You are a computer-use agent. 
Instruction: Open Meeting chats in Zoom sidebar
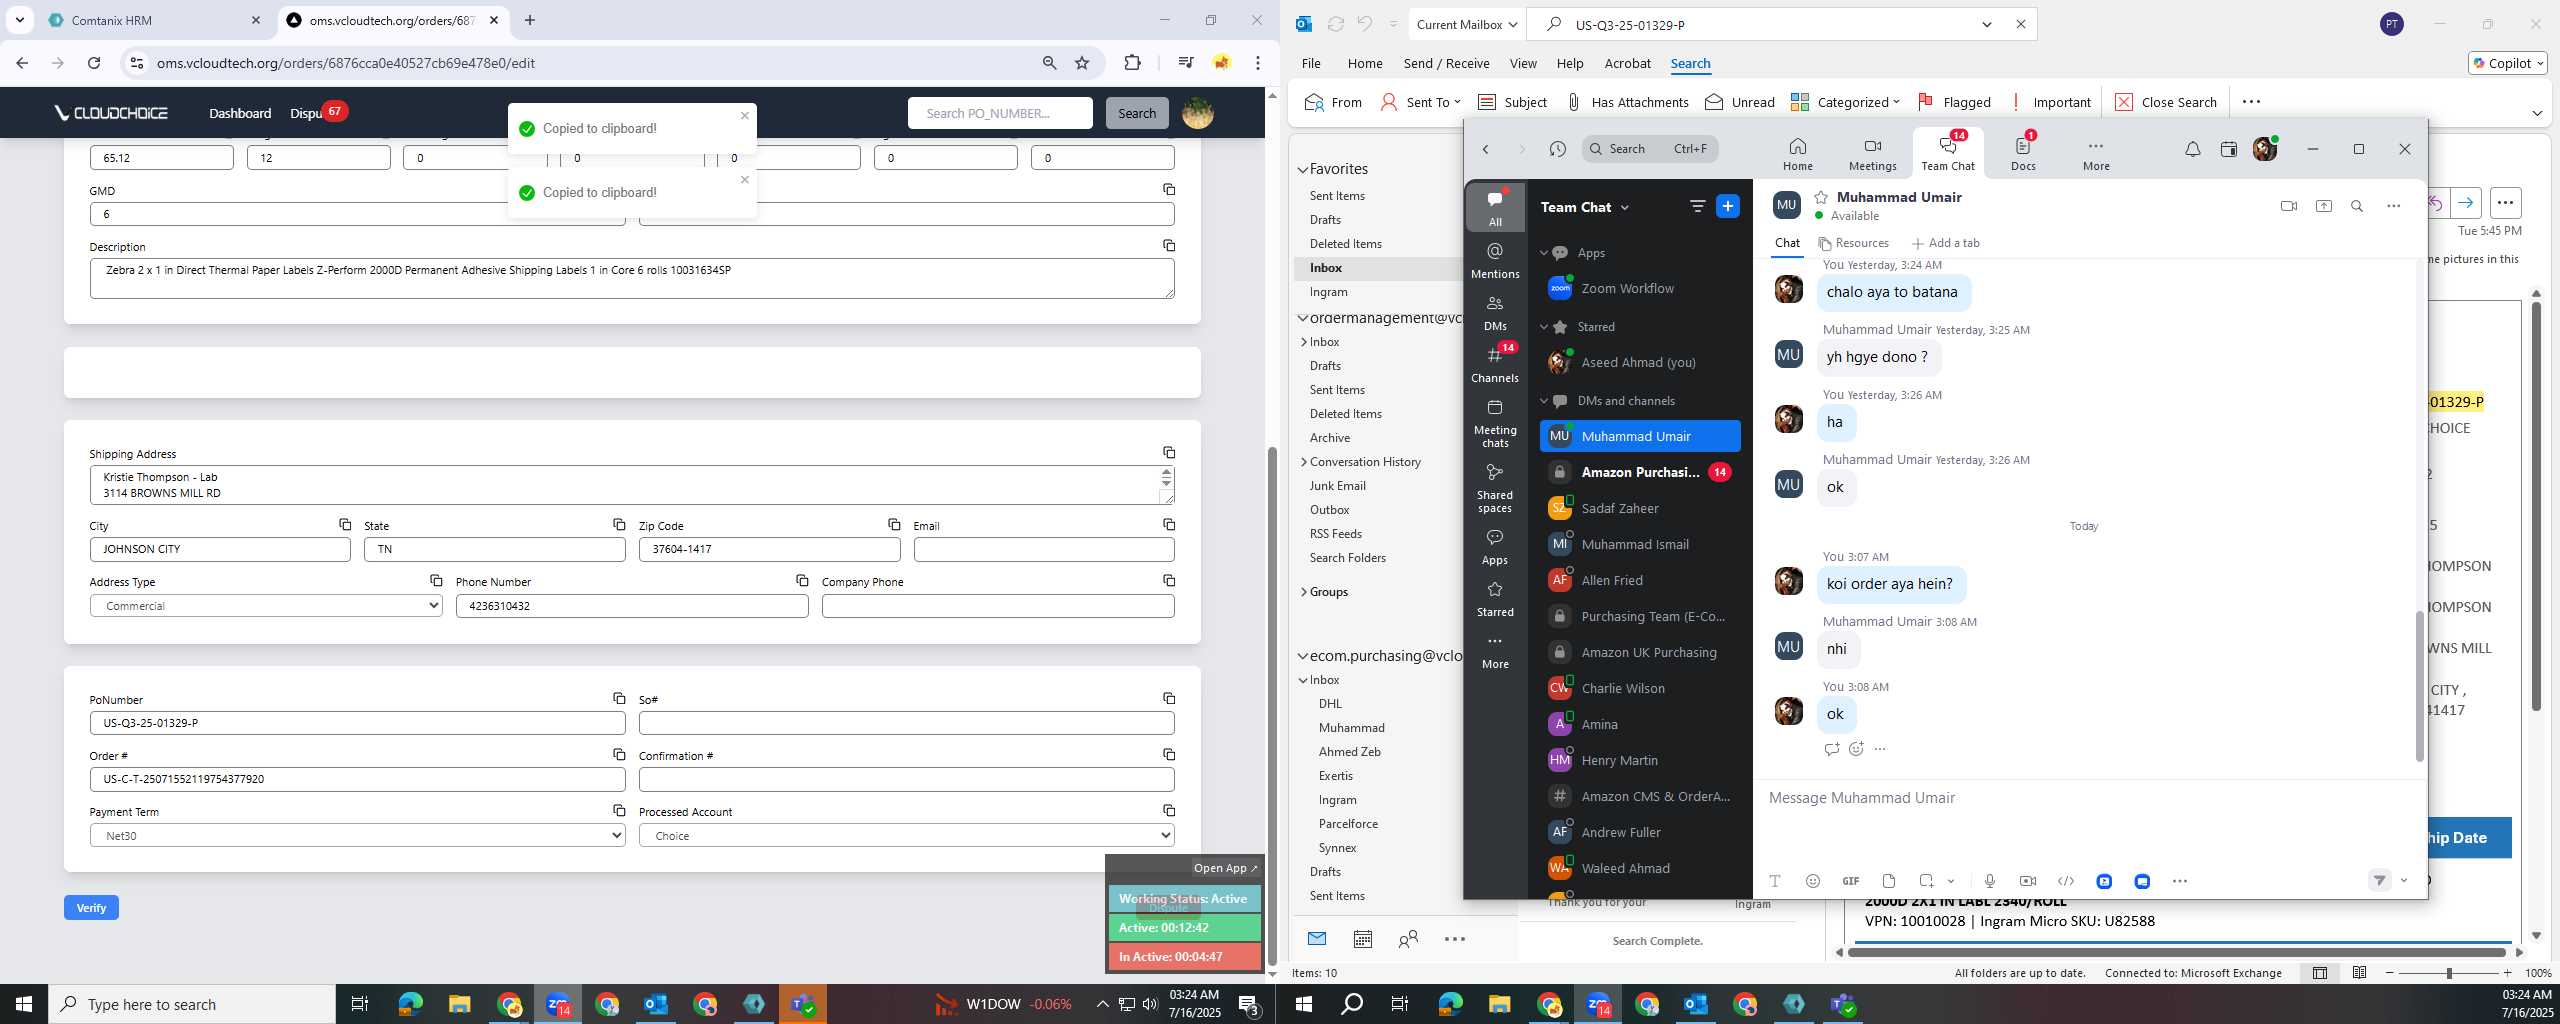1495,423
